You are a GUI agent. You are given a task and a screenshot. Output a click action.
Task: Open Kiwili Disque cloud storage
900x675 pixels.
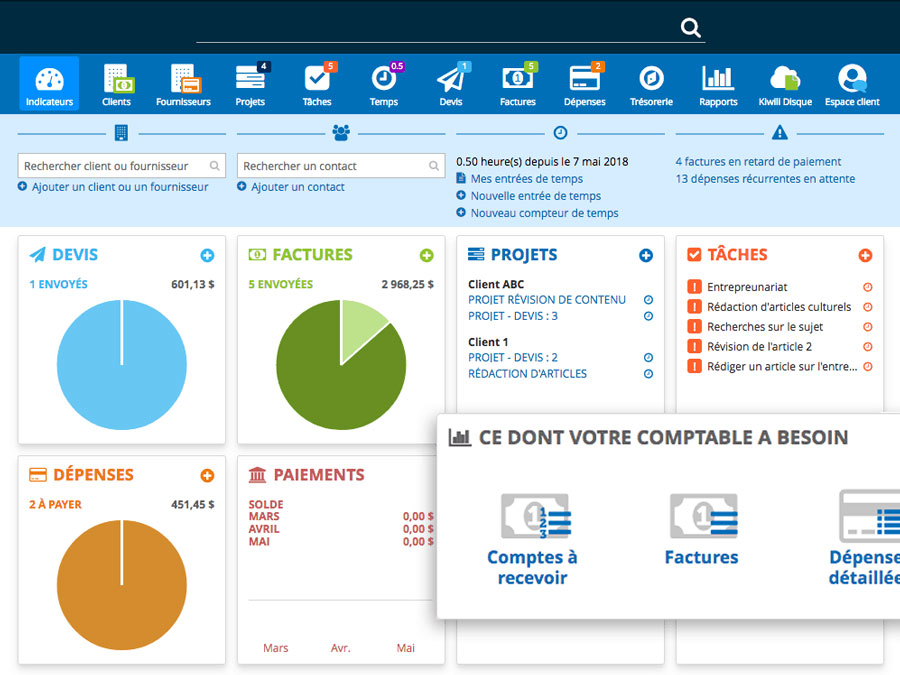pos(784,84)
